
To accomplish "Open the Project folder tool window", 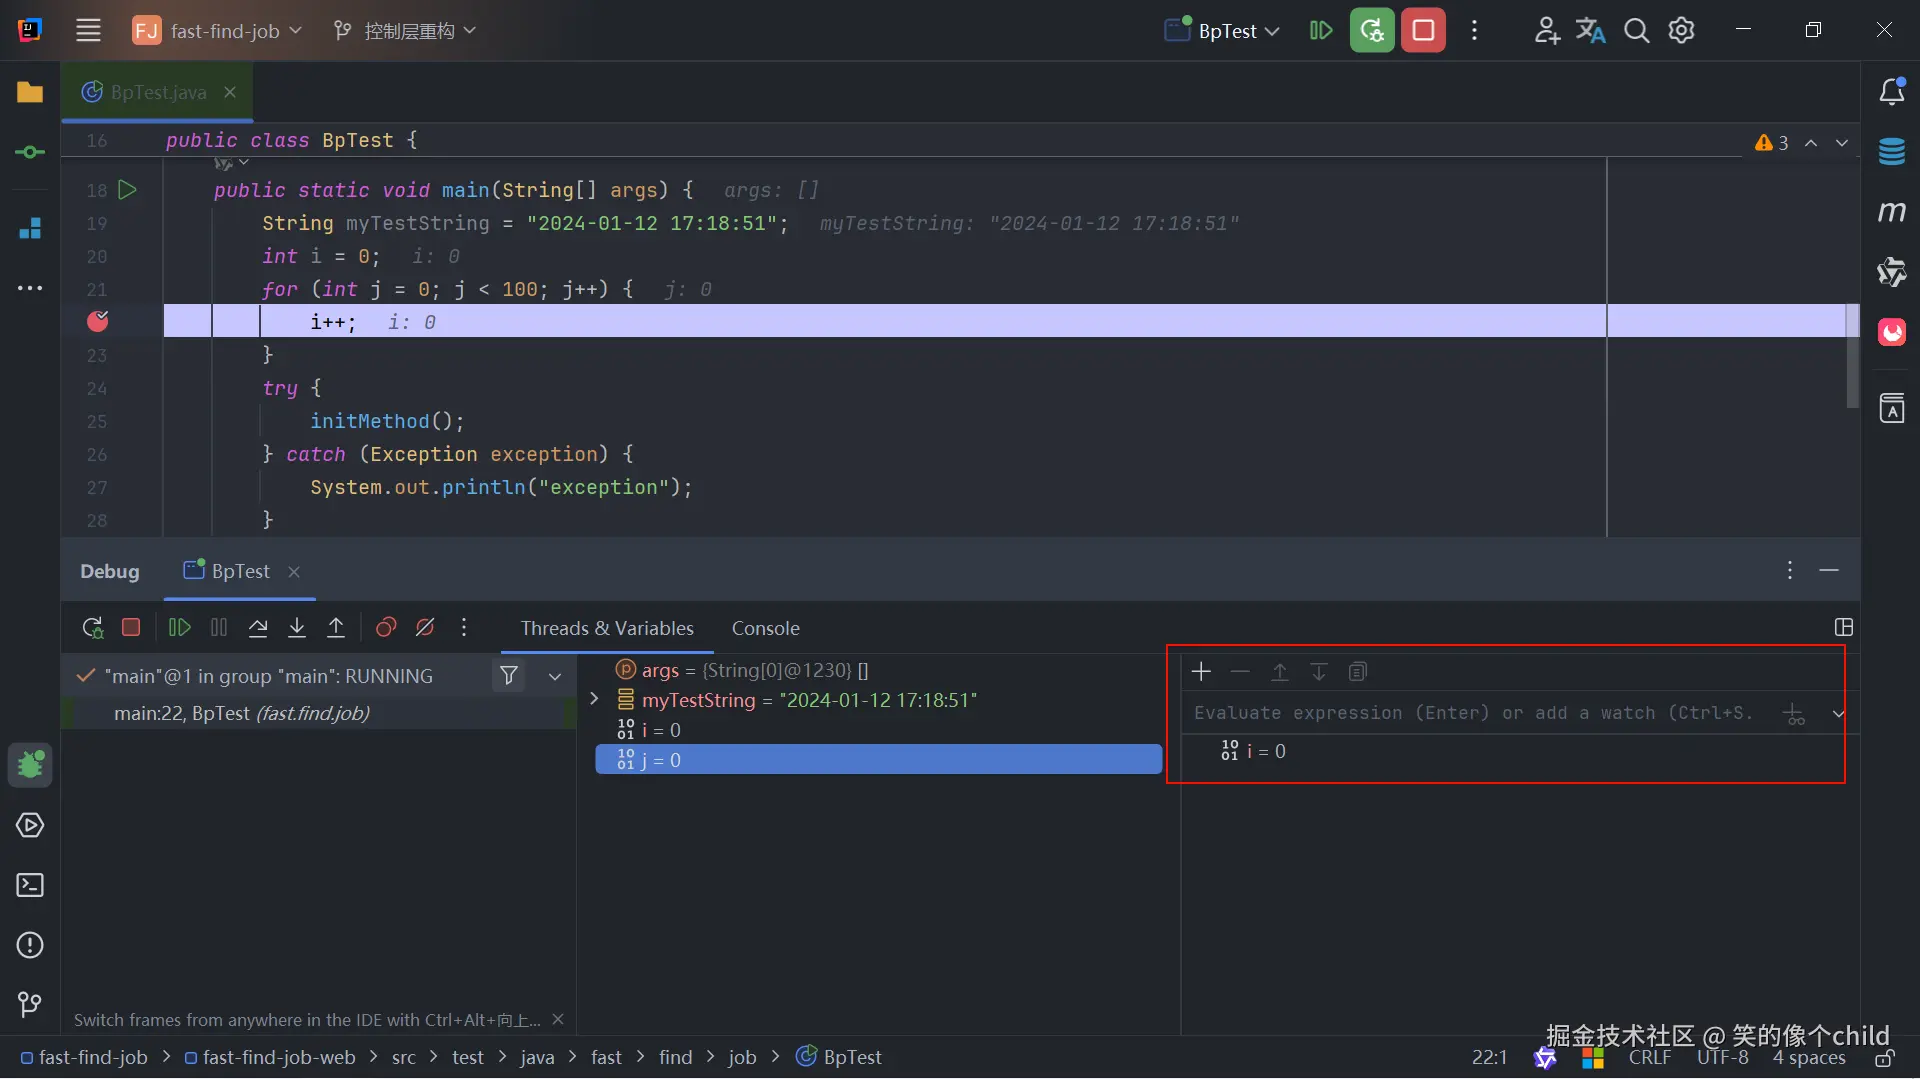I will pyautogui.click(x=30, y=92).
